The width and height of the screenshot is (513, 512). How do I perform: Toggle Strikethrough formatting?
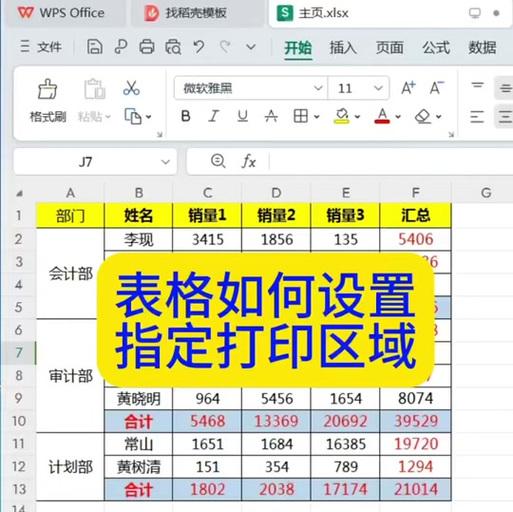click(x=271, y=116)
